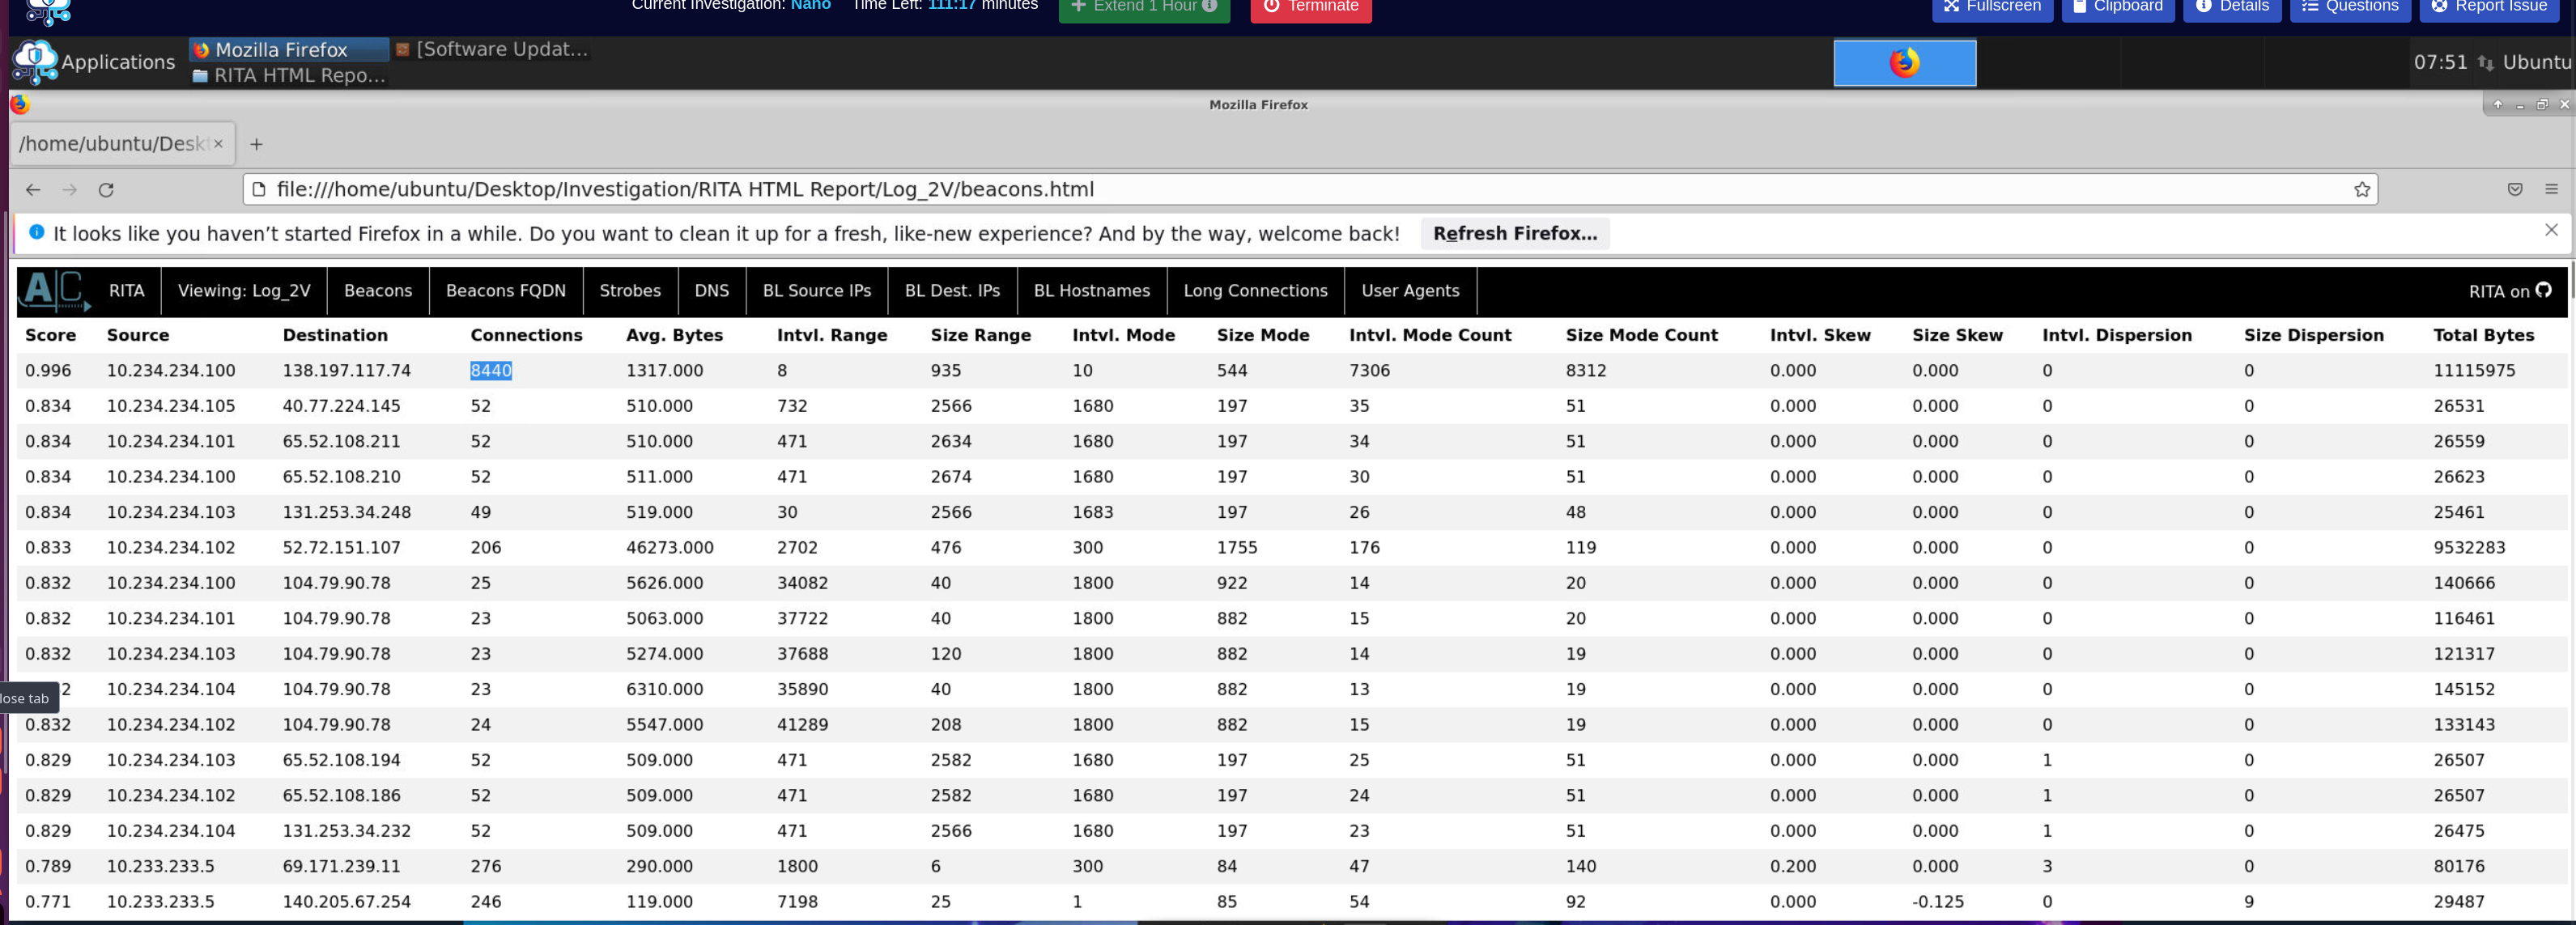2576x925 pixels.
Task: Open the RITA on GitHub link
Action: point(2509,291)
